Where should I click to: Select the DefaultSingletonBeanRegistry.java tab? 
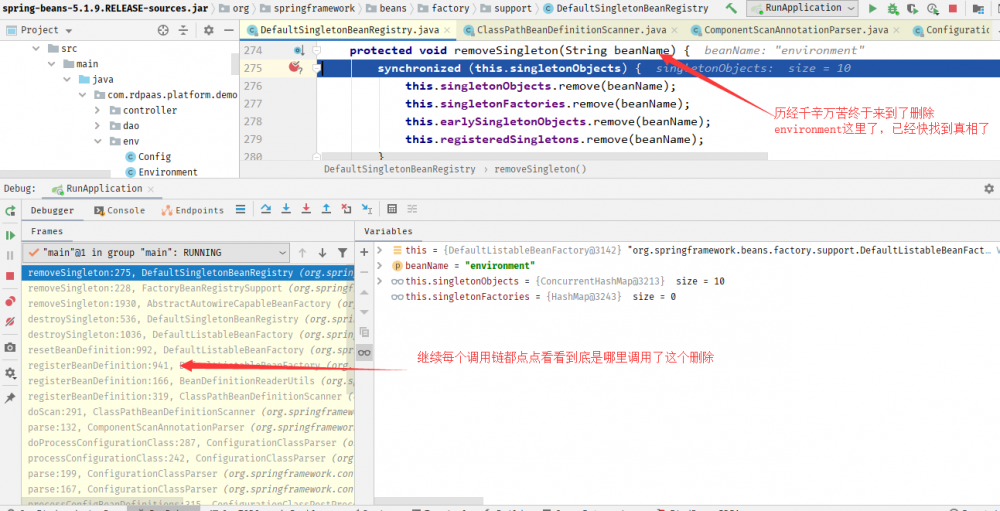(x=348, y=30)
